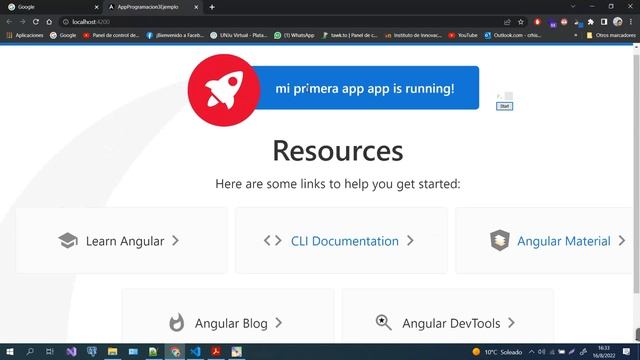Open the Learn Angular link
Viewport: 640px width, 360px height.
[125, 241]
